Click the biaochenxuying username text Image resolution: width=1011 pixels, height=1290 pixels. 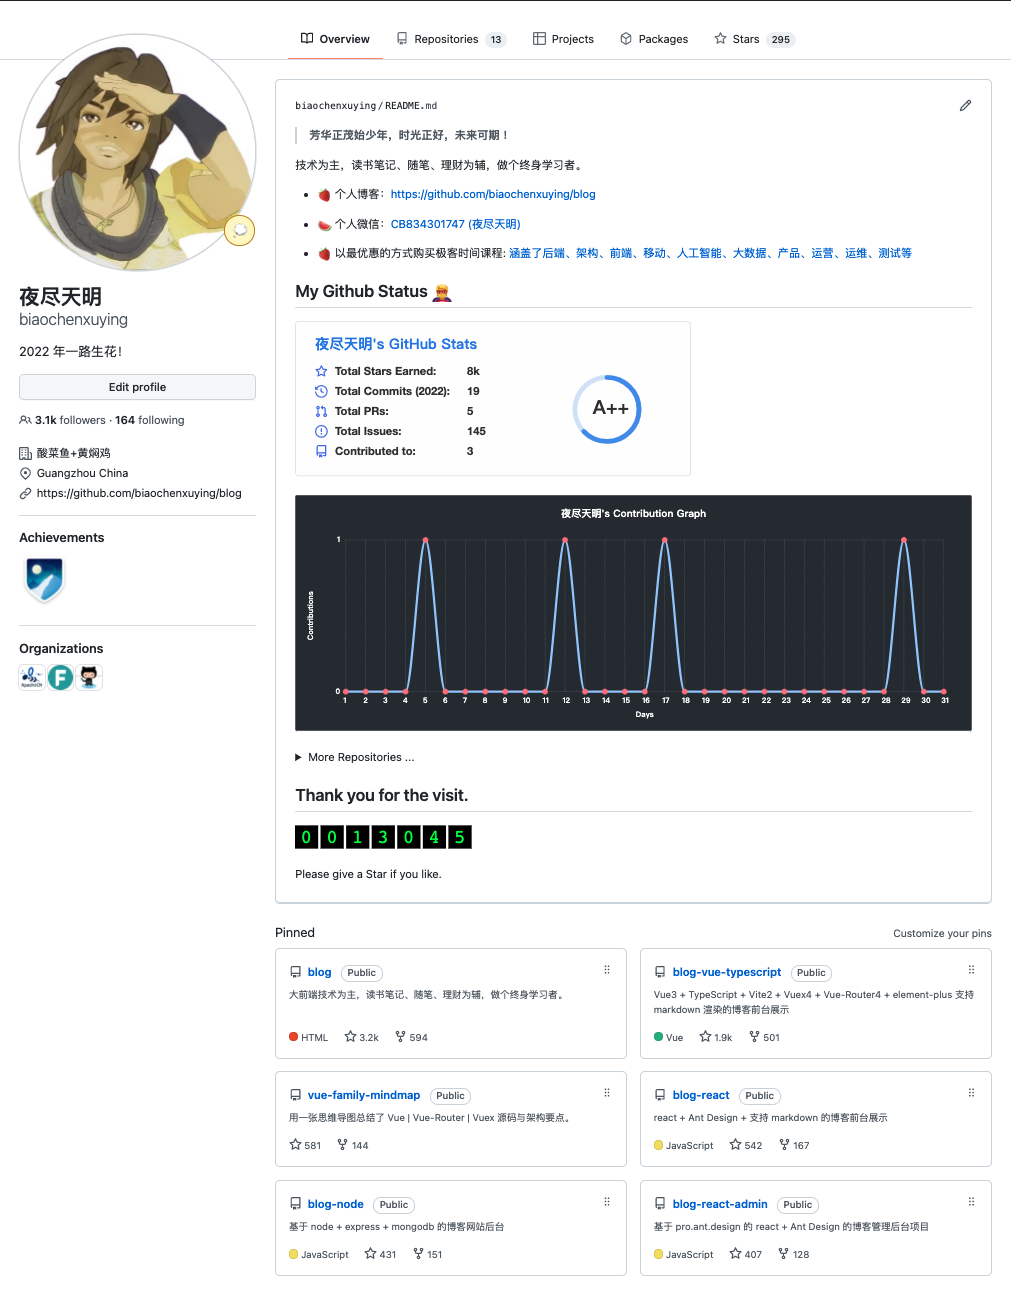tap(73, 319)
